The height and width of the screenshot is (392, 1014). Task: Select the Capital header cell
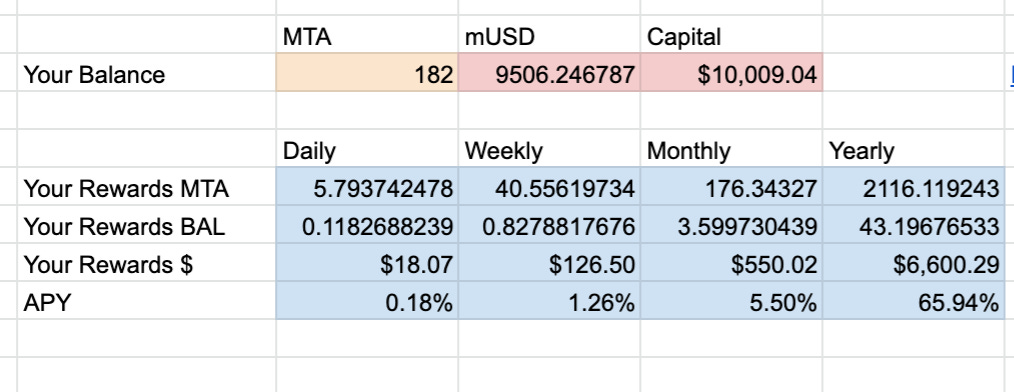731,35
